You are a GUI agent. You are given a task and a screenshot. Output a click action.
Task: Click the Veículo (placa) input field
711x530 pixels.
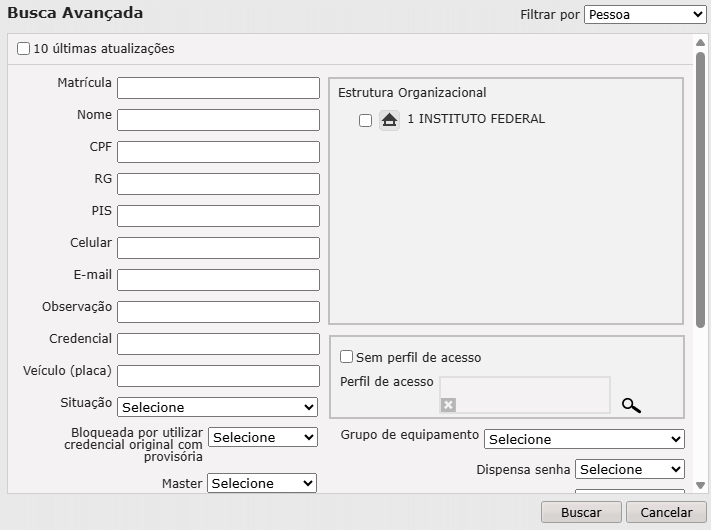pyautogui.click(x=218, y=376)
